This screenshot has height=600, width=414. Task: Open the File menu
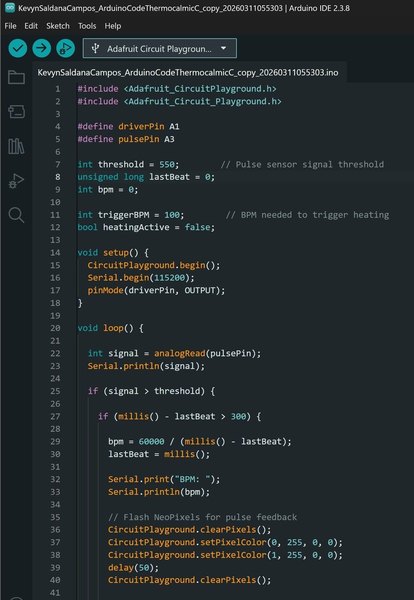(10, 26)
